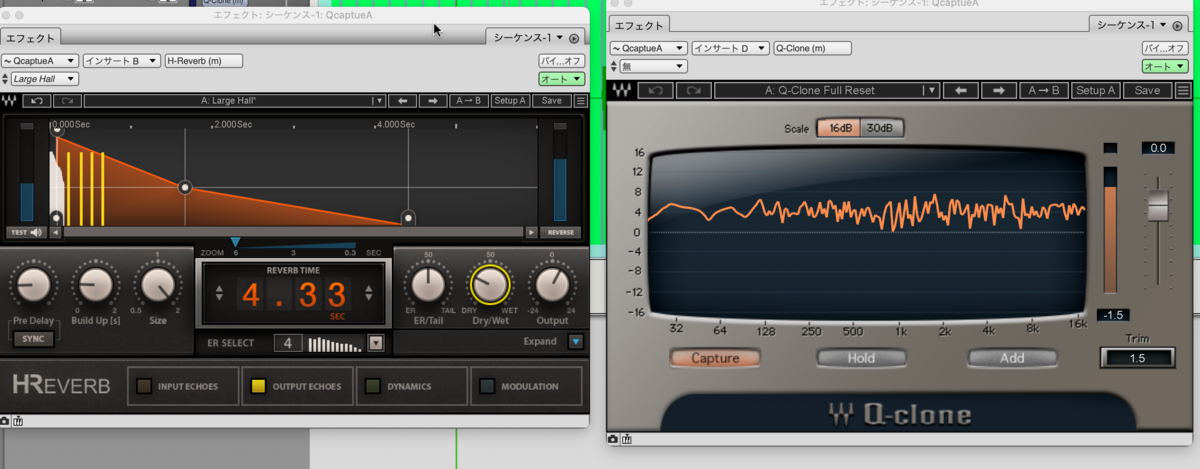The image size is (1200, 469).
Task: Click the Hold button in Q-Clone
Action: pos(861,358)
